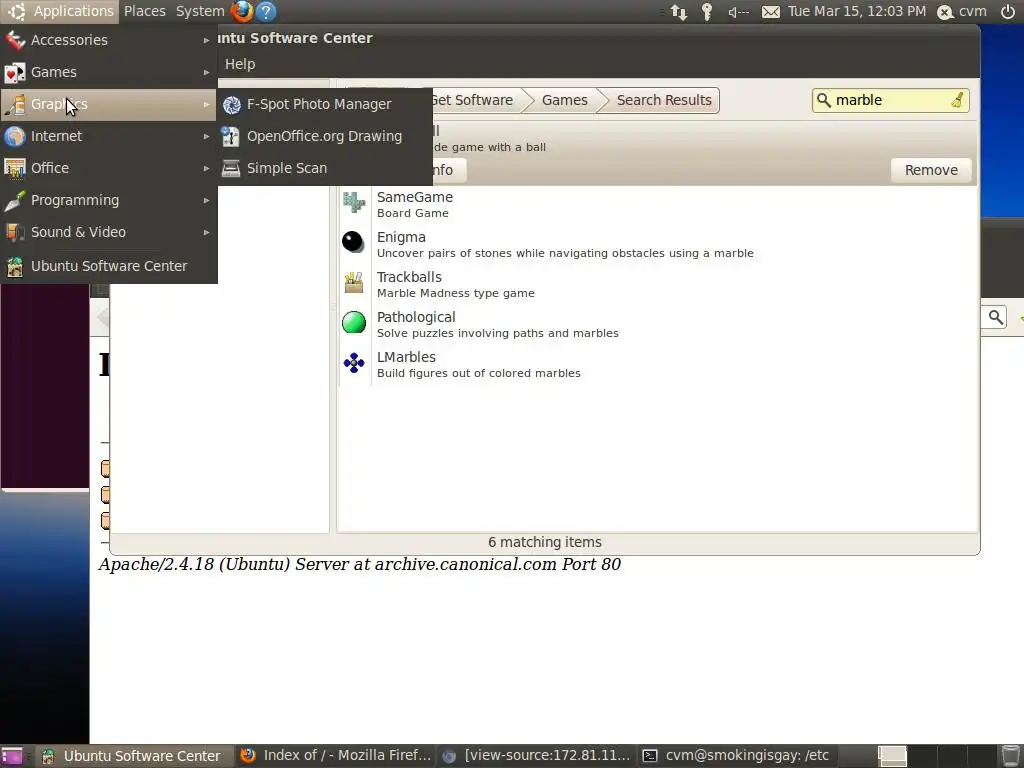Open the Help icon in top panel
The height and width of the screenshot is (768, 1024).
[266, 11]
